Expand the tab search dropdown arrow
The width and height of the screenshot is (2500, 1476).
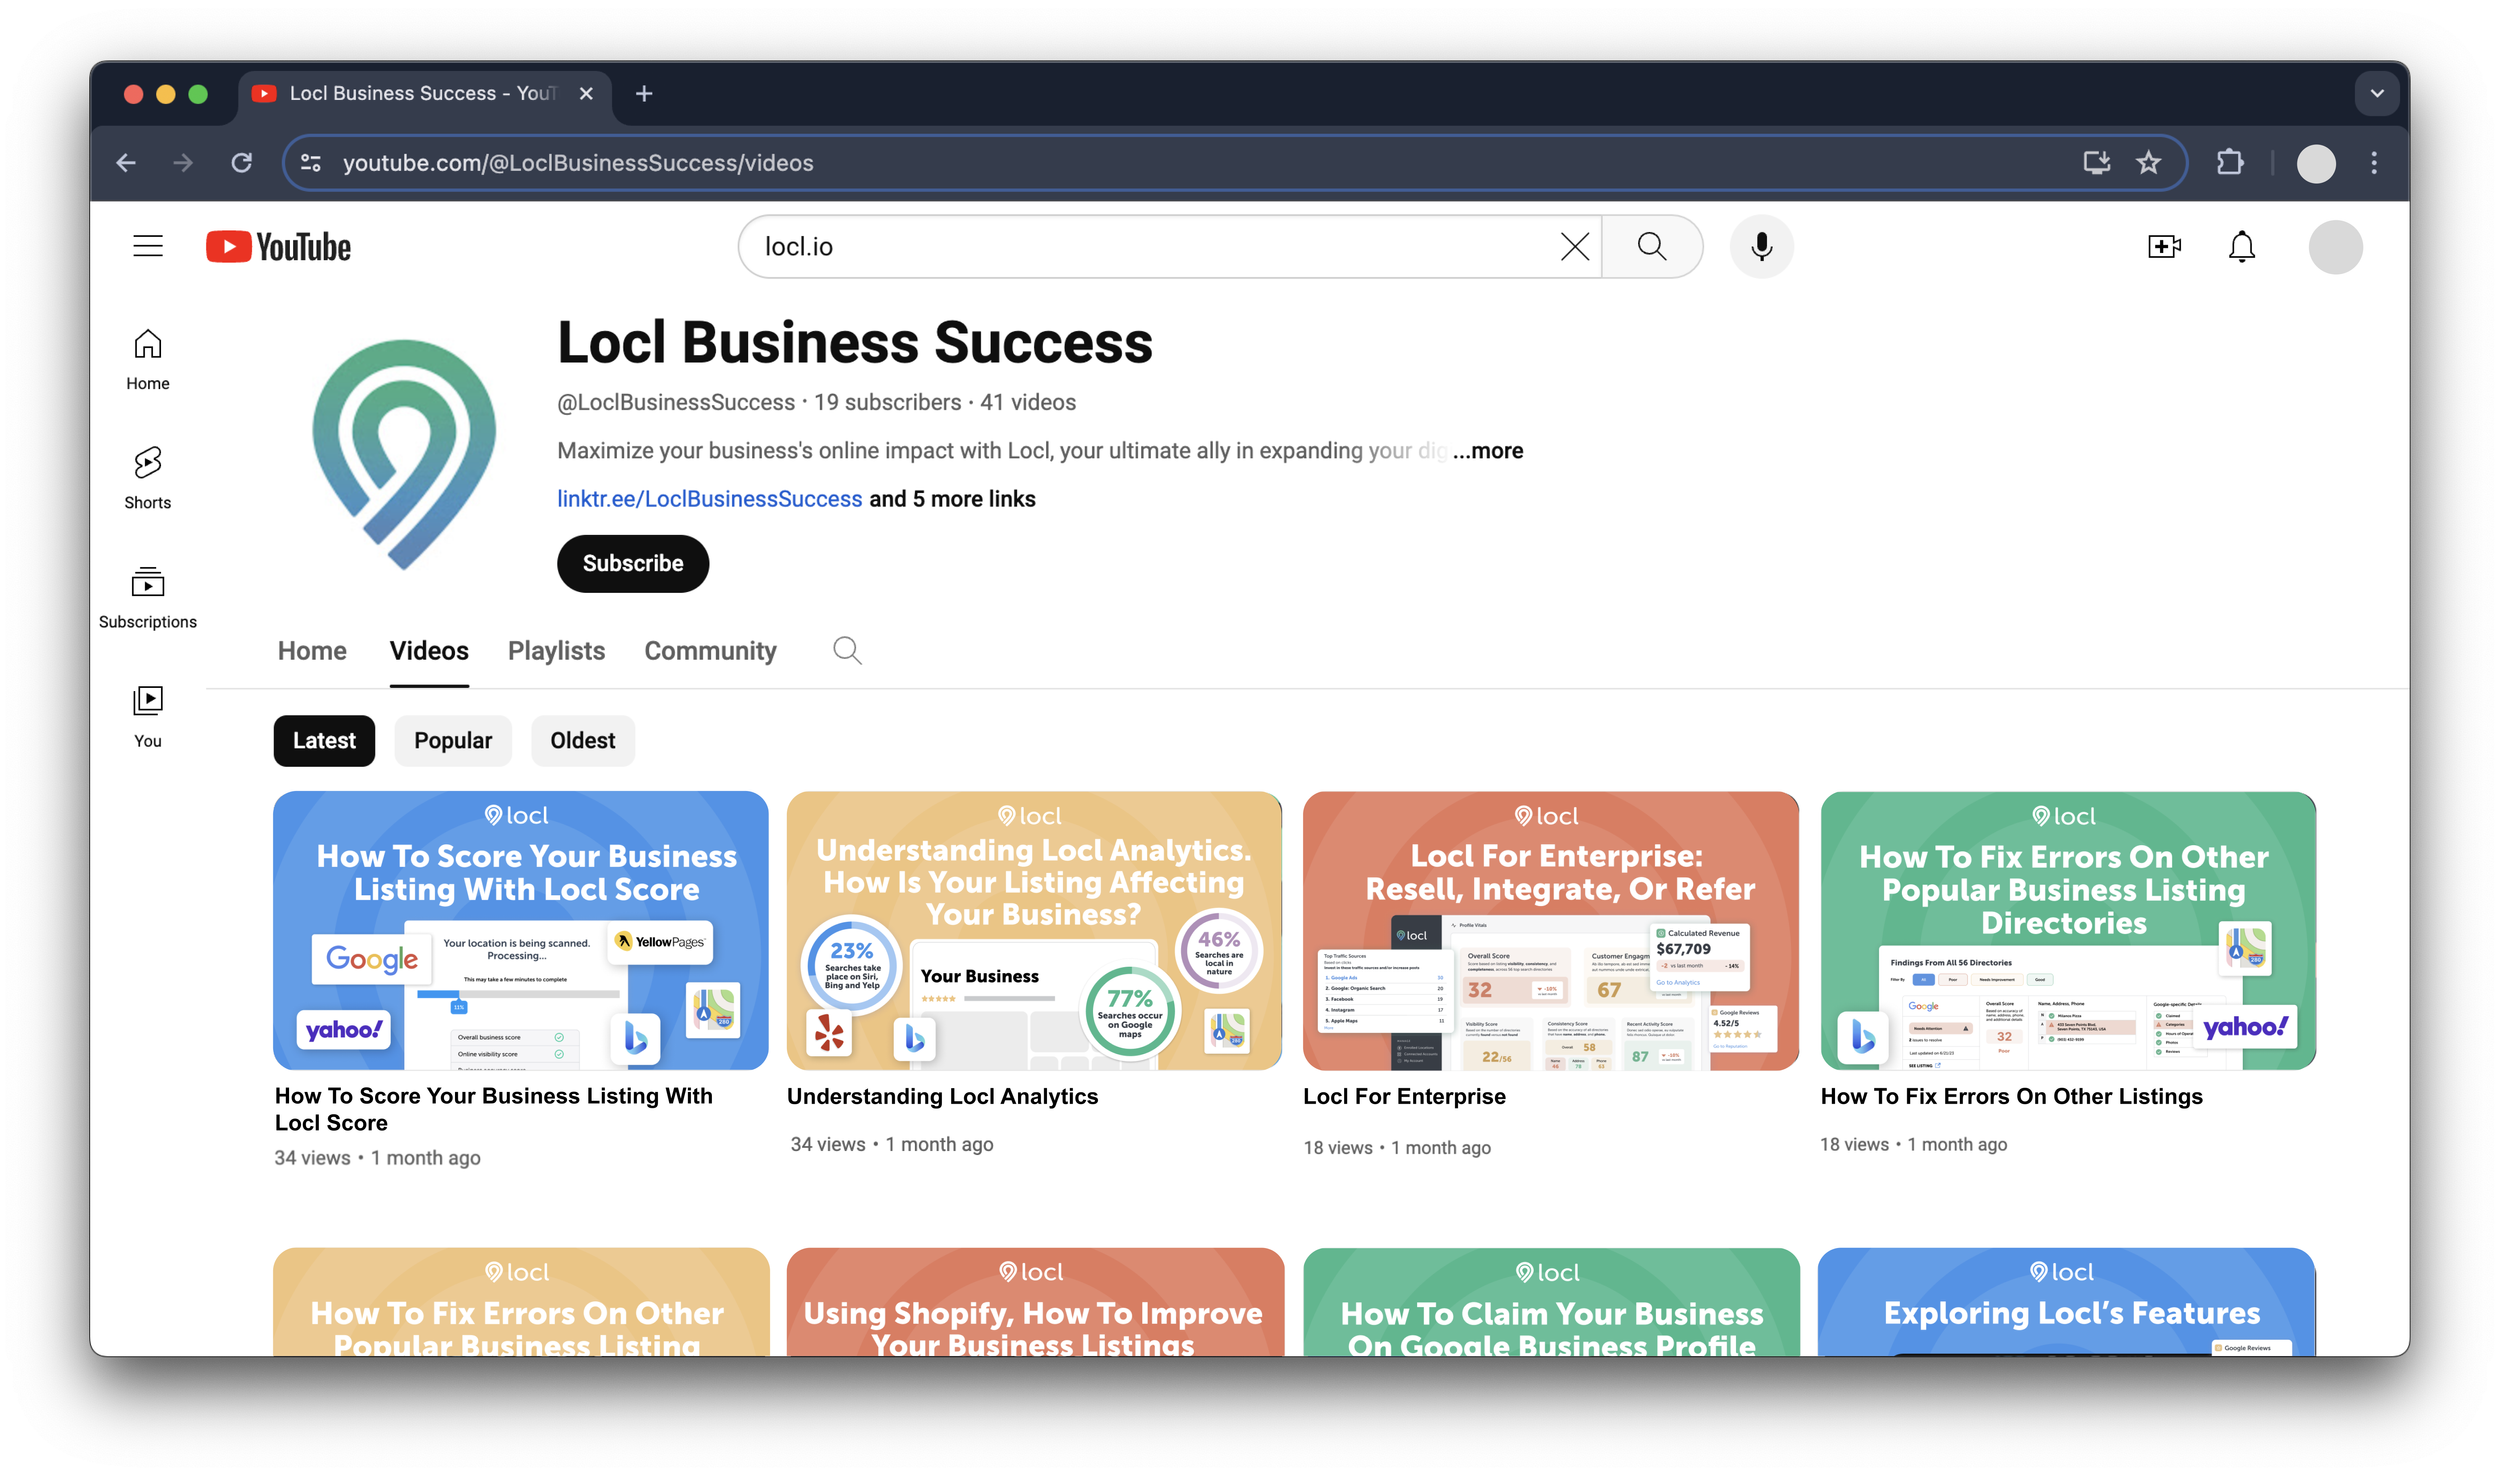[2377, 93]
